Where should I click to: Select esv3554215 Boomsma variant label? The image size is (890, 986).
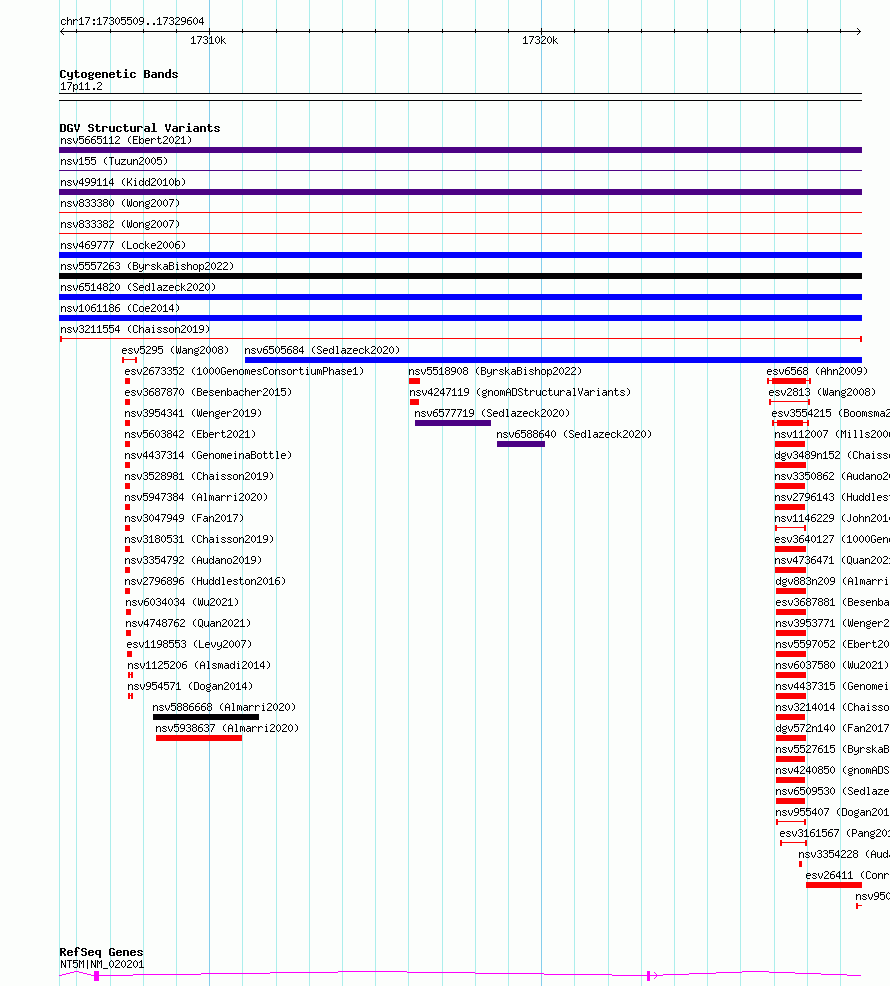click(x=830, y=413)
